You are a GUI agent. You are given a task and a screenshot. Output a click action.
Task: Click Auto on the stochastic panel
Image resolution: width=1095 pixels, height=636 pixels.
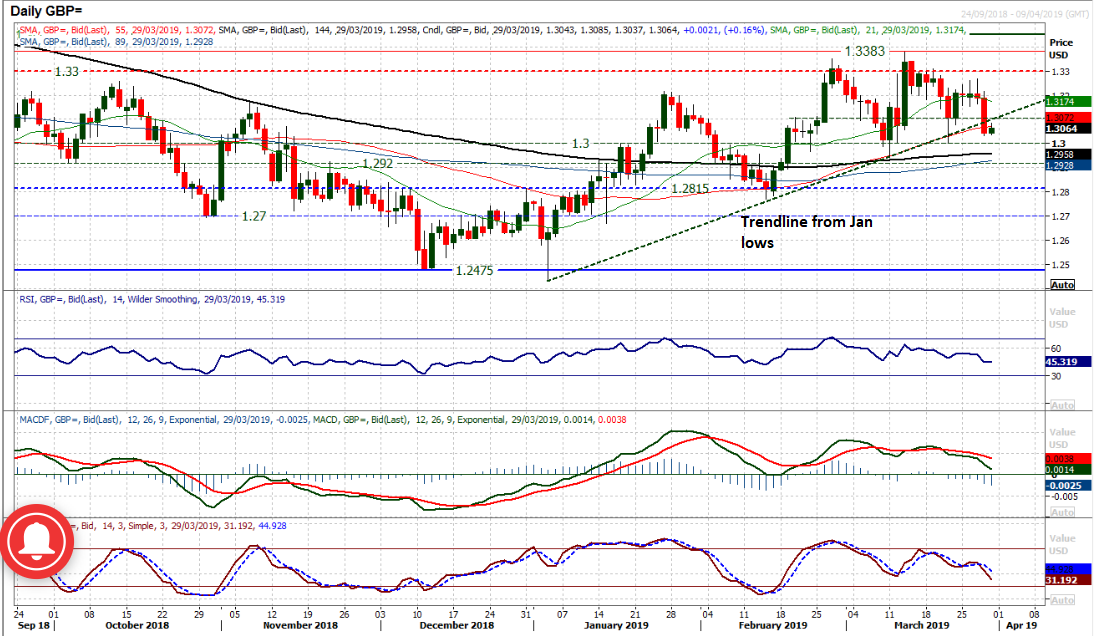coord(1062,598)
